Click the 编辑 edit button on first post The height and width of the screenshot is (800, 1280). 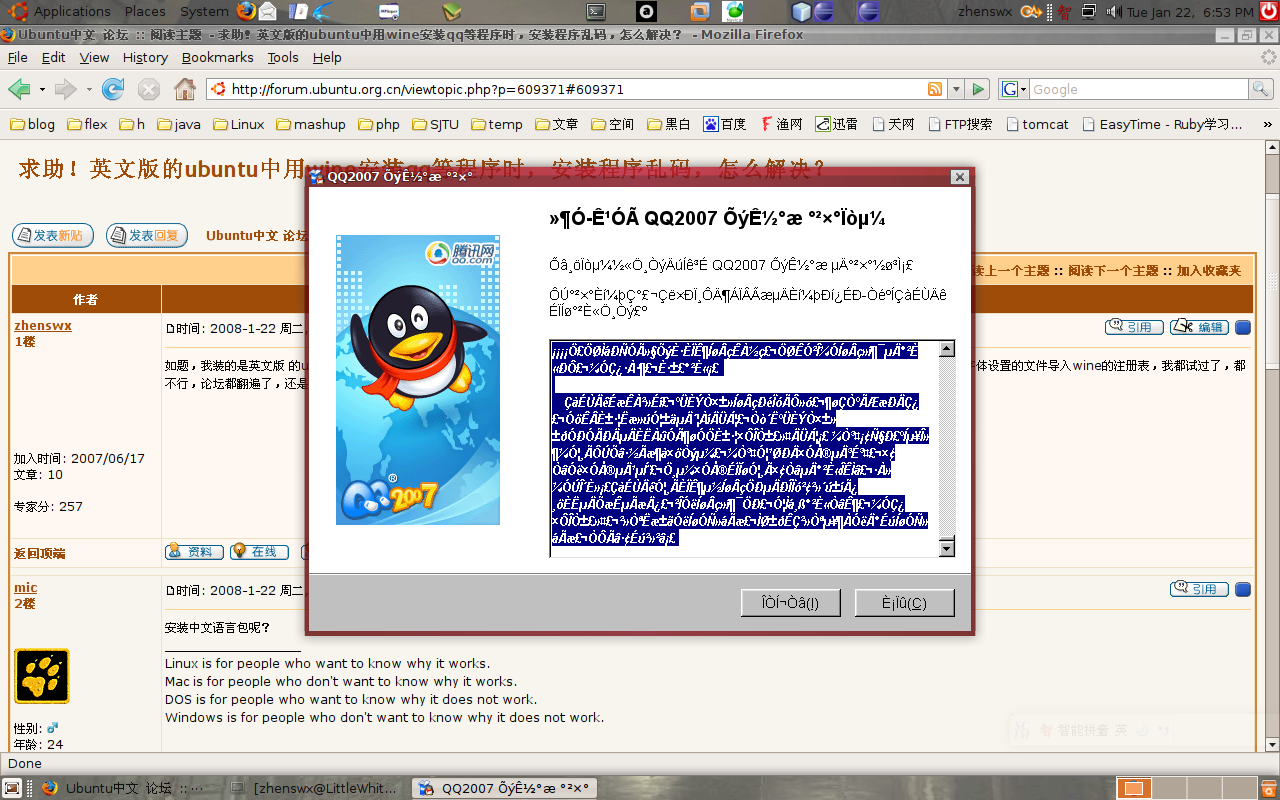coord(1199,327)
